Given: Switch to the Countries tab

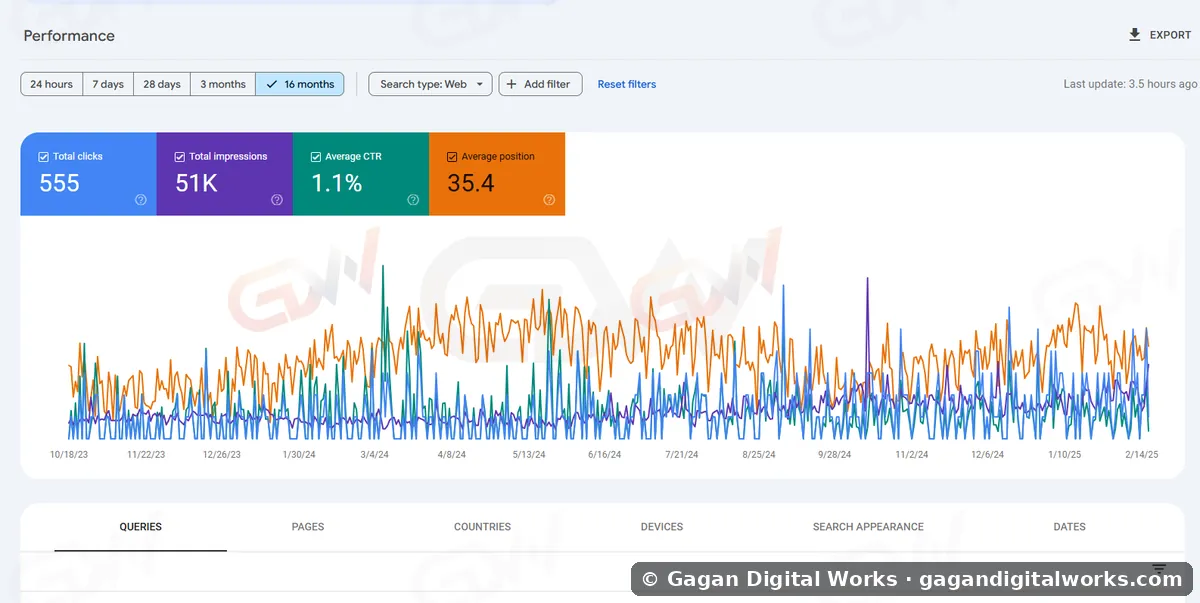Looking at the screenshot, I should point(482,527).
